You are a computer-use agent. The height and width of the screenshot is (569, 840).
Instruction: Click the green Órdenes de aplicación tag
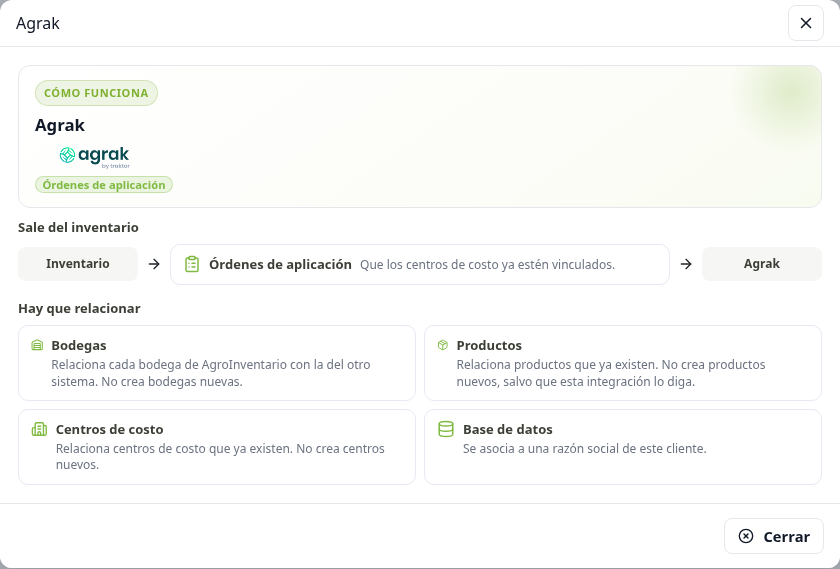pyautogui.click(x=104, y=185)
